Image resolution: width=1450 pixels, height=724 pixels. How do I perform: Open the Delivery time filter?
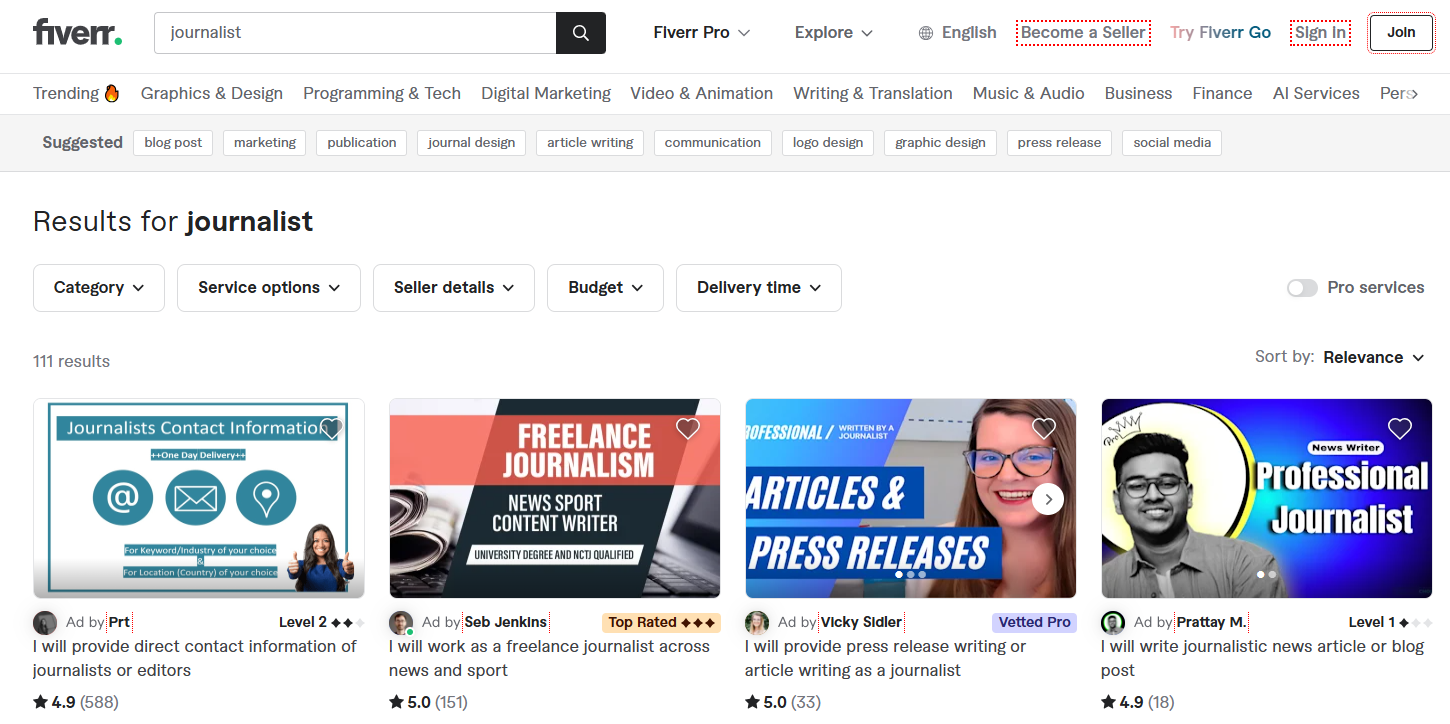pyautogui.click(x=758, y=287)
